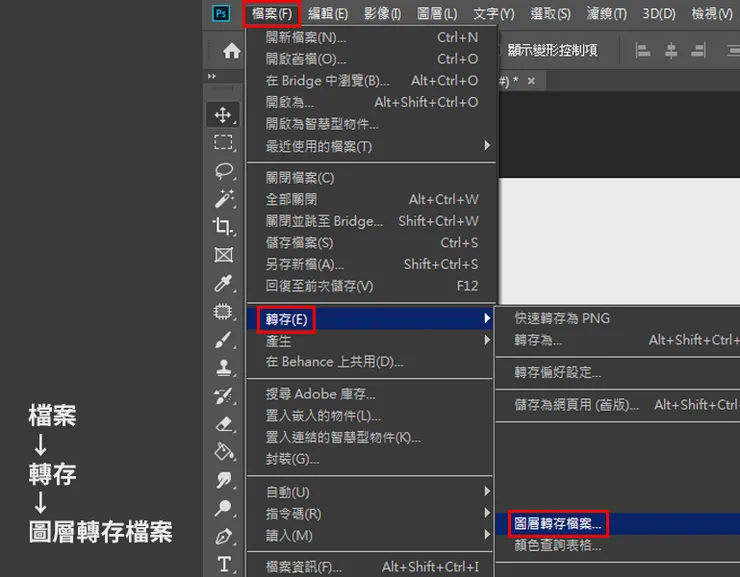Image resolution: width=740 pixels, height=577 pixels.
Task: Click the align left edges icon
Action: [642, 50]
